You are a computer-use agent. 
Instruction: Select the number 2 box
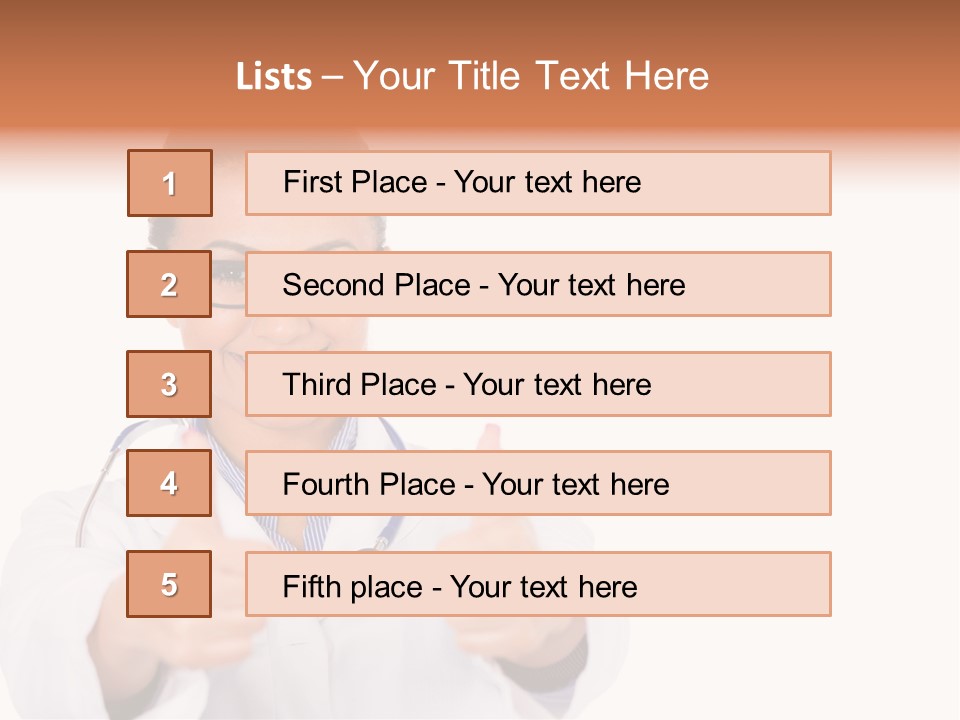tap(169, 284)
